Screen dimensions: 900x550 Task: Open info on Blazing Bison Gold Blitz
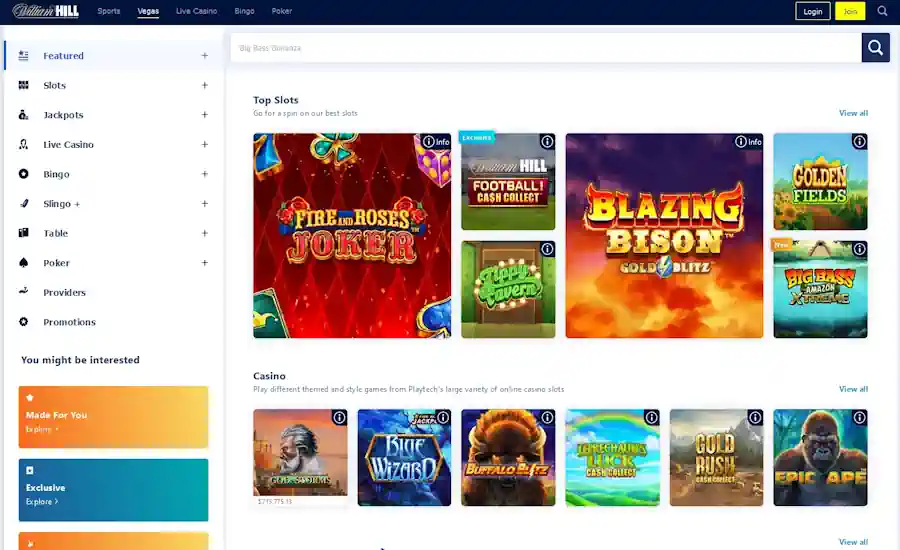click(x=748, y=142)
